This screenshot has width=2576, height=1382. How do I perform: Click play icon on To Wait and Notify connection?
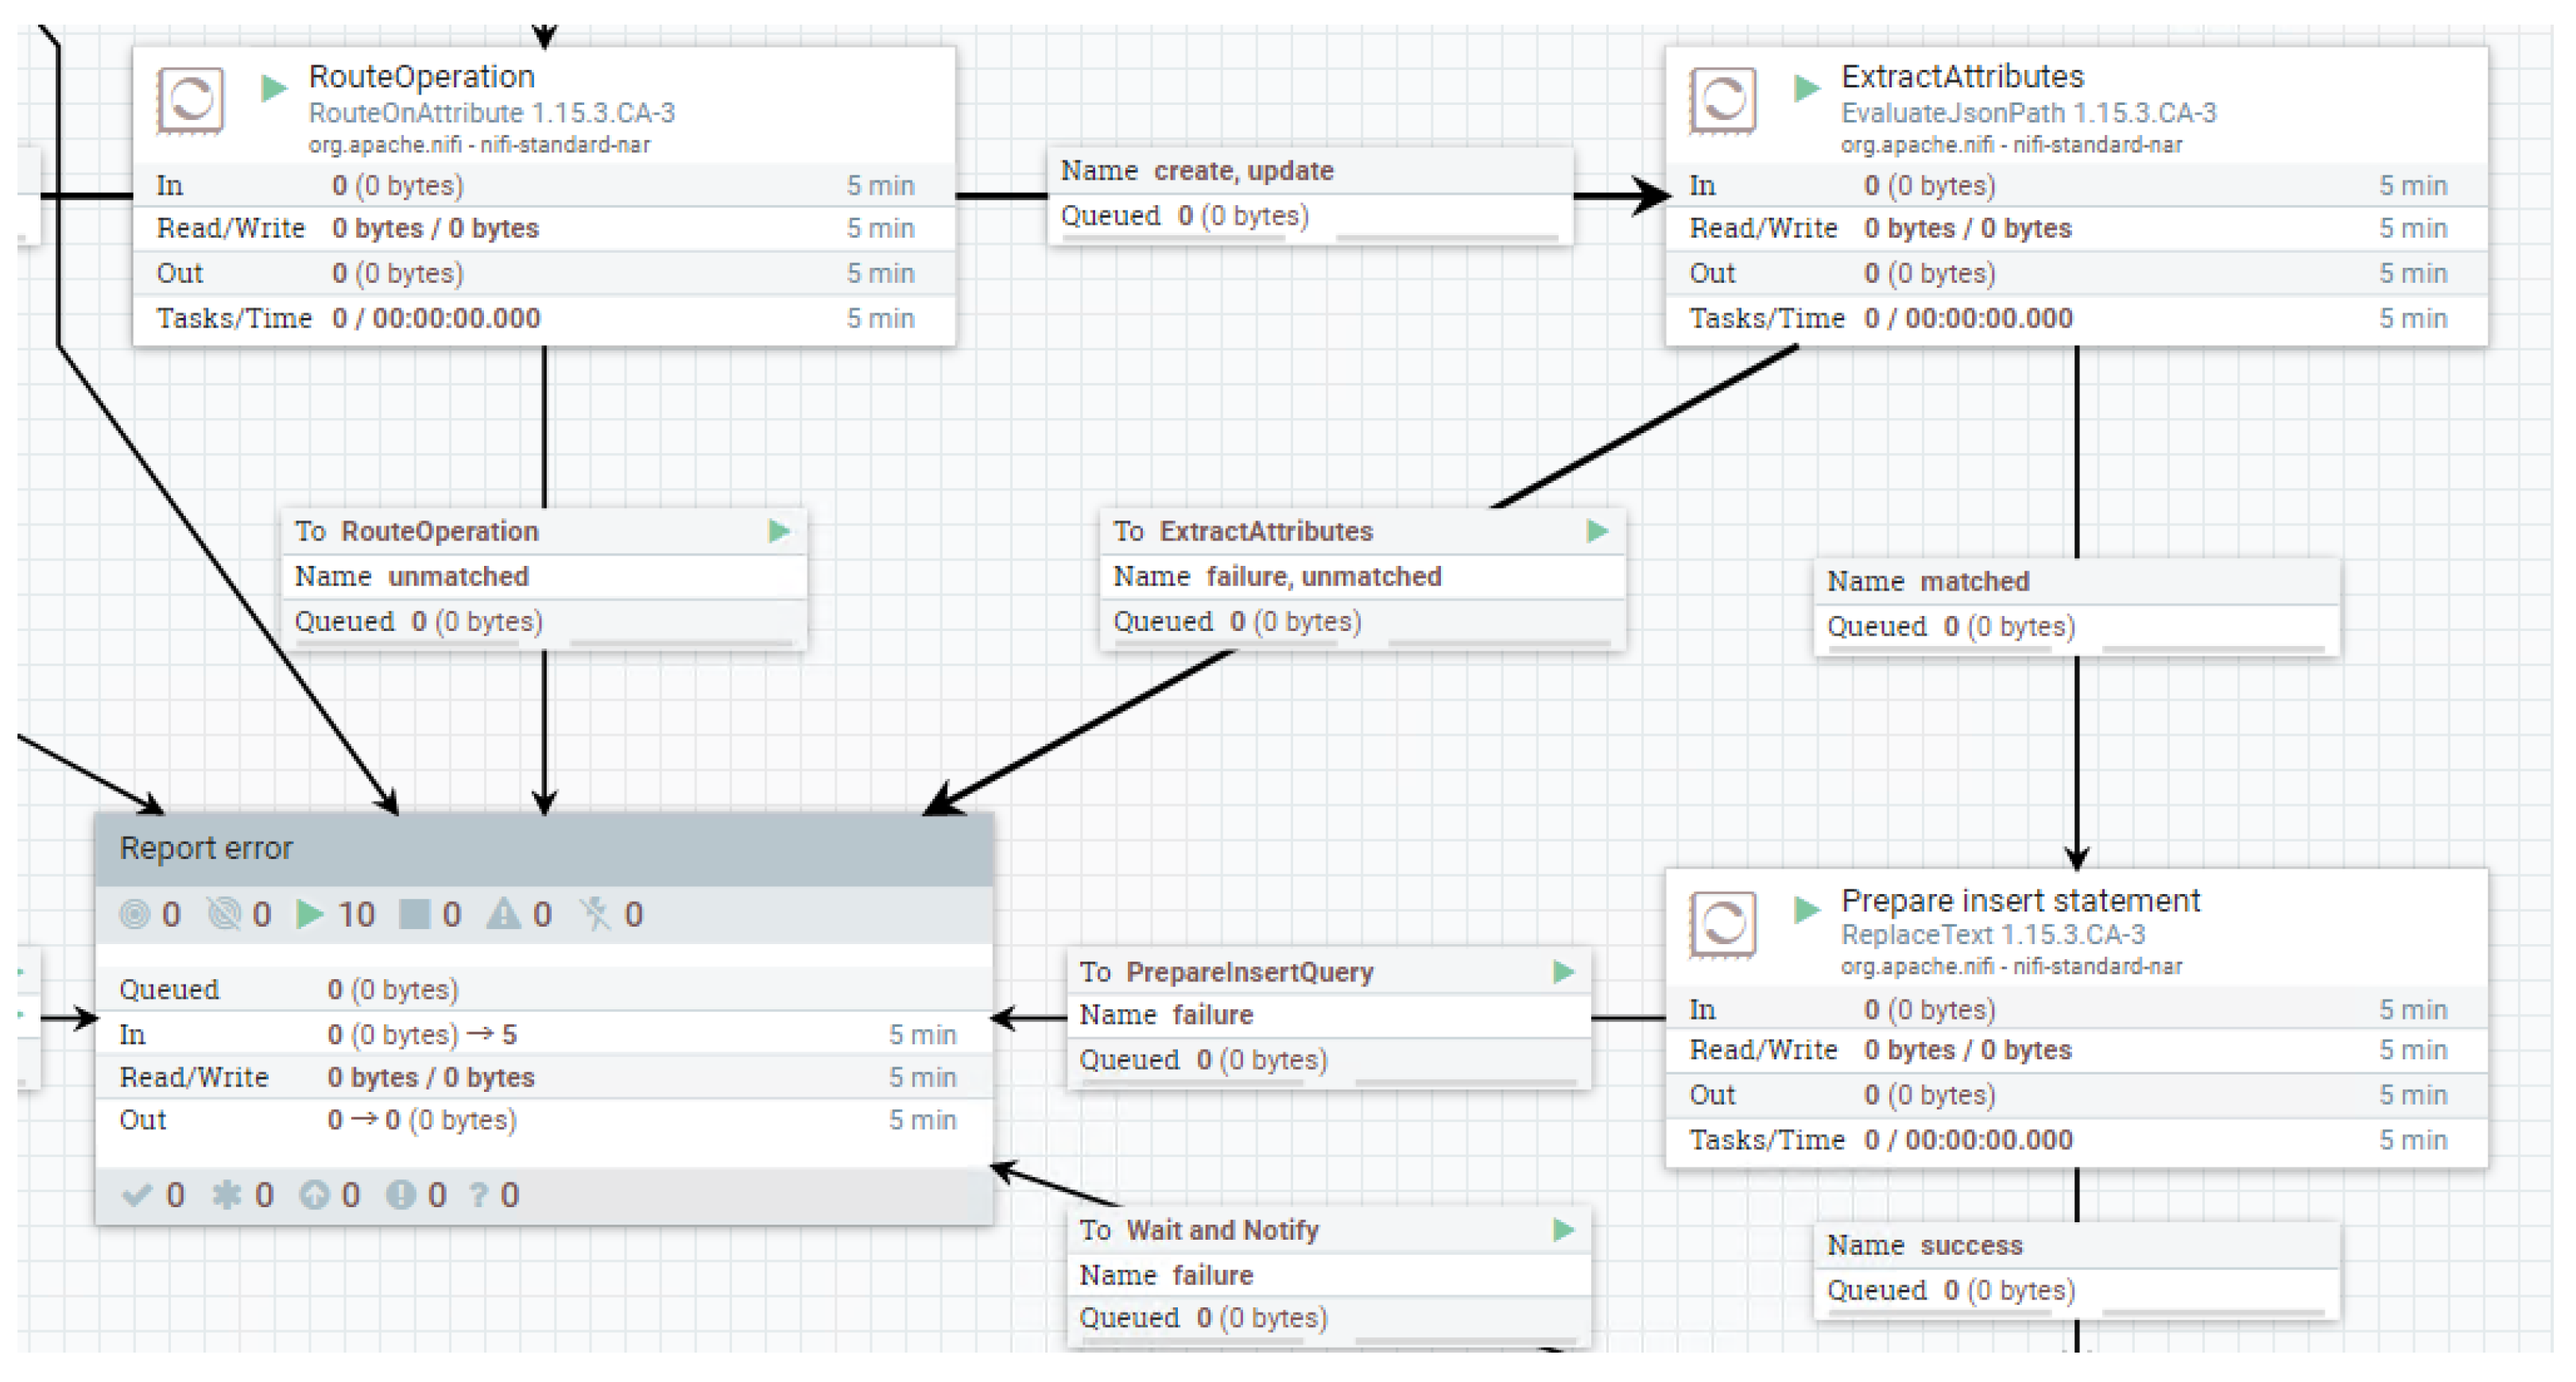click(x=1564, y=1230)
